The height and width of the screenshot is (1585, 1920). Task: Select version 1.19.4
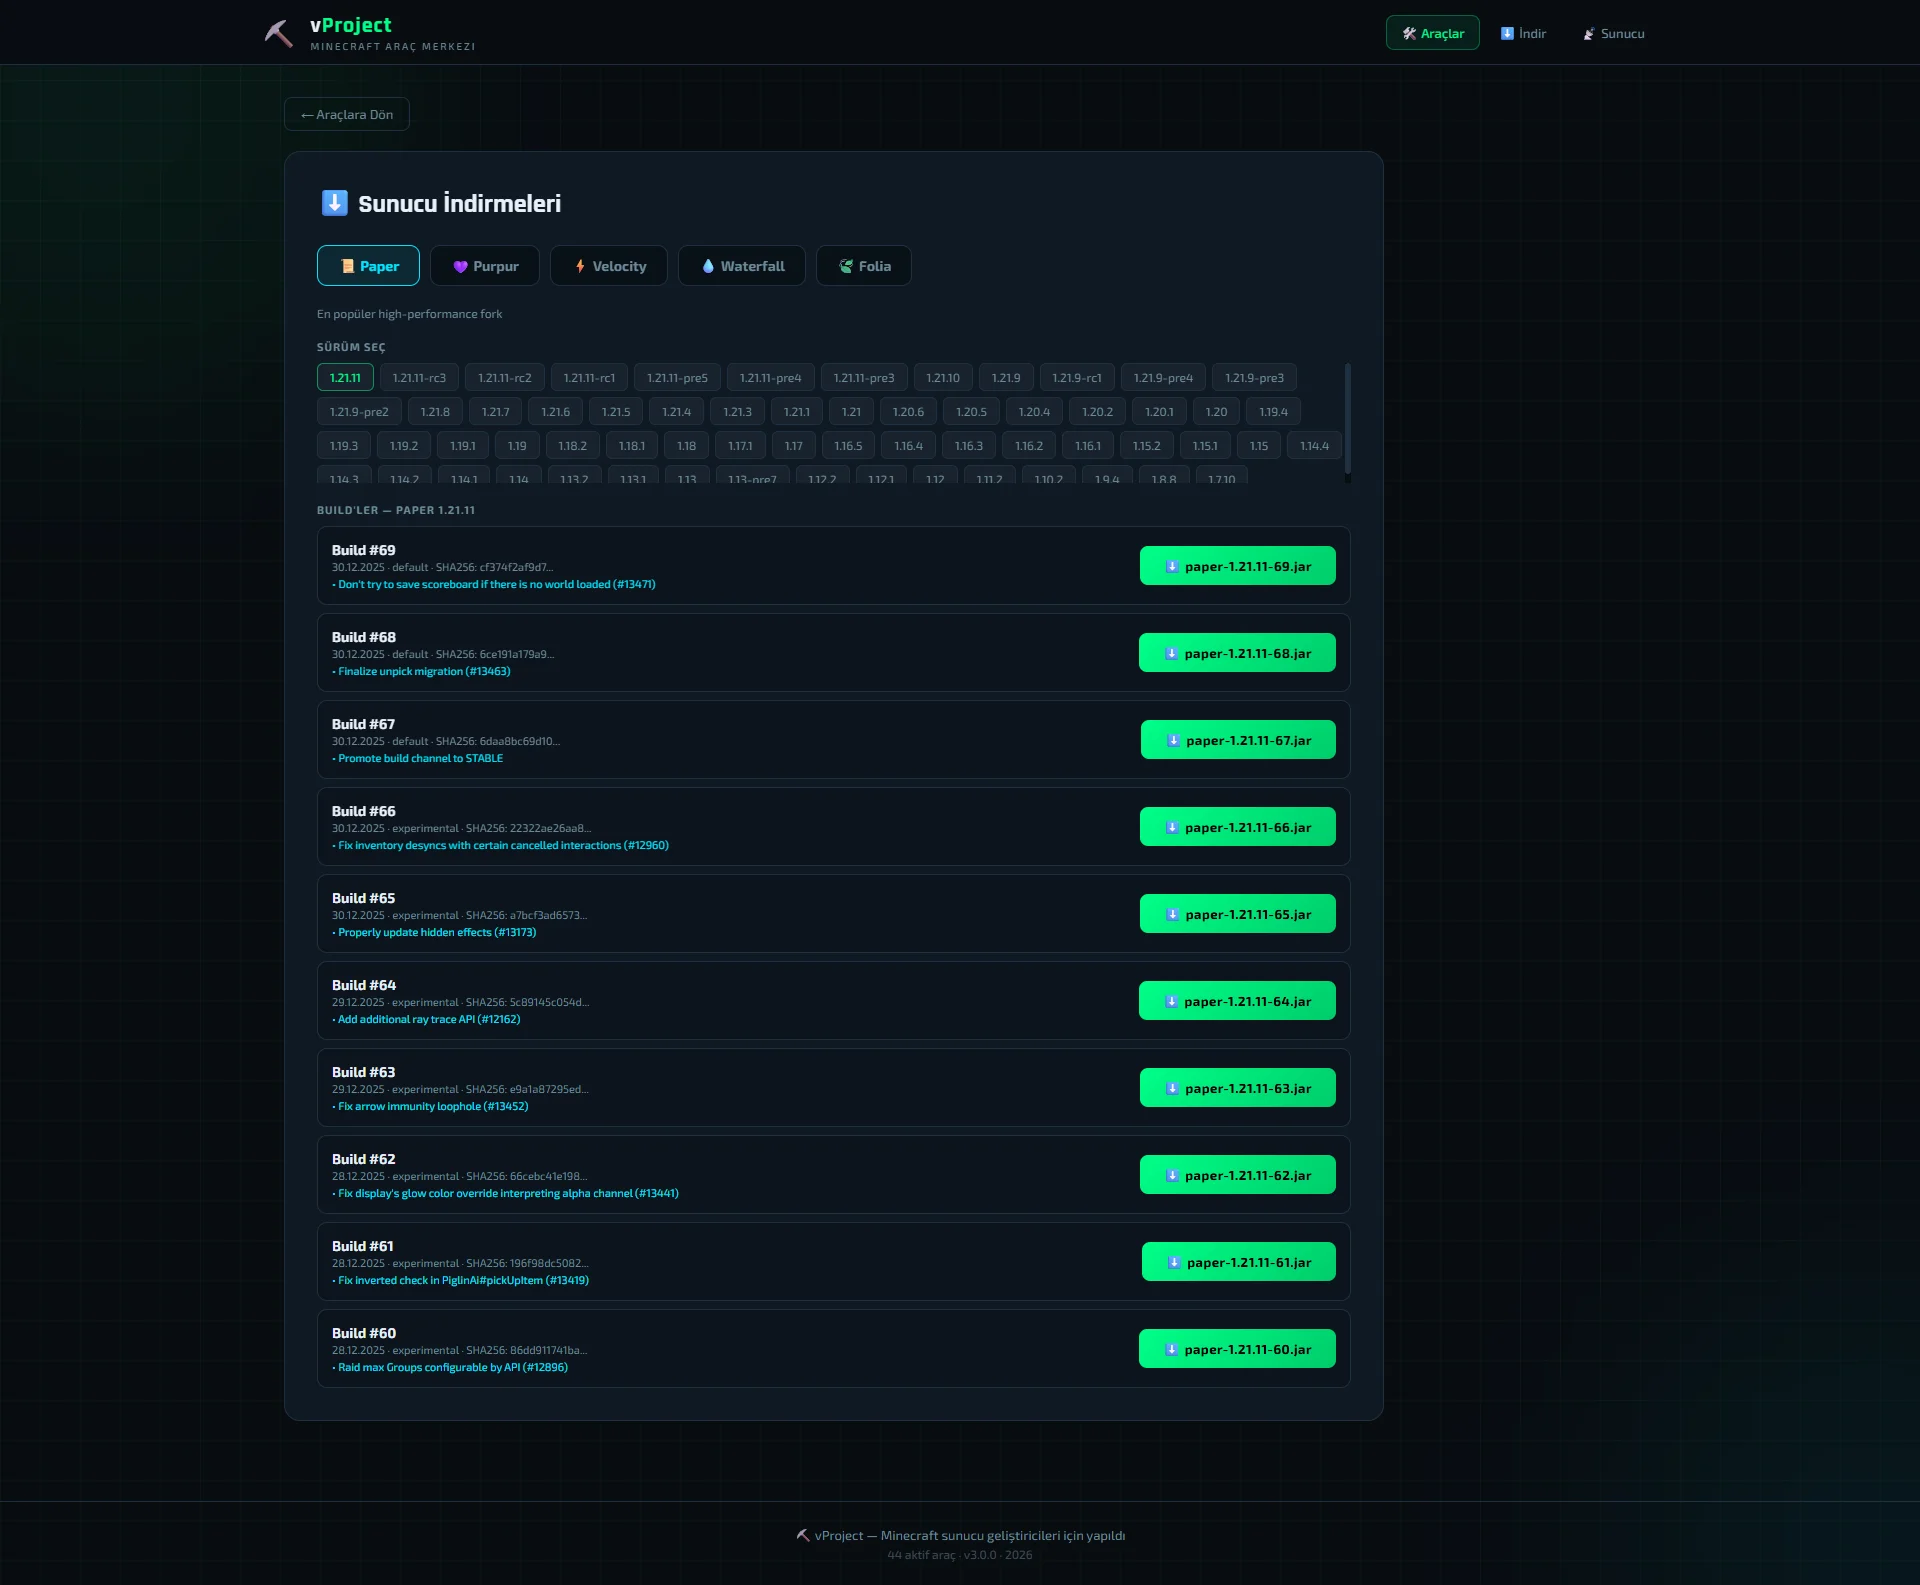(1273, 412)
